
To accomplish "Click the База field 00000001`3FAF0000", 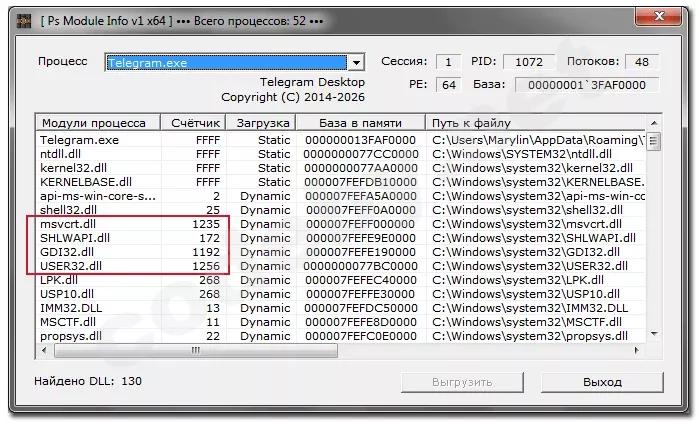I will coord(587,85).
